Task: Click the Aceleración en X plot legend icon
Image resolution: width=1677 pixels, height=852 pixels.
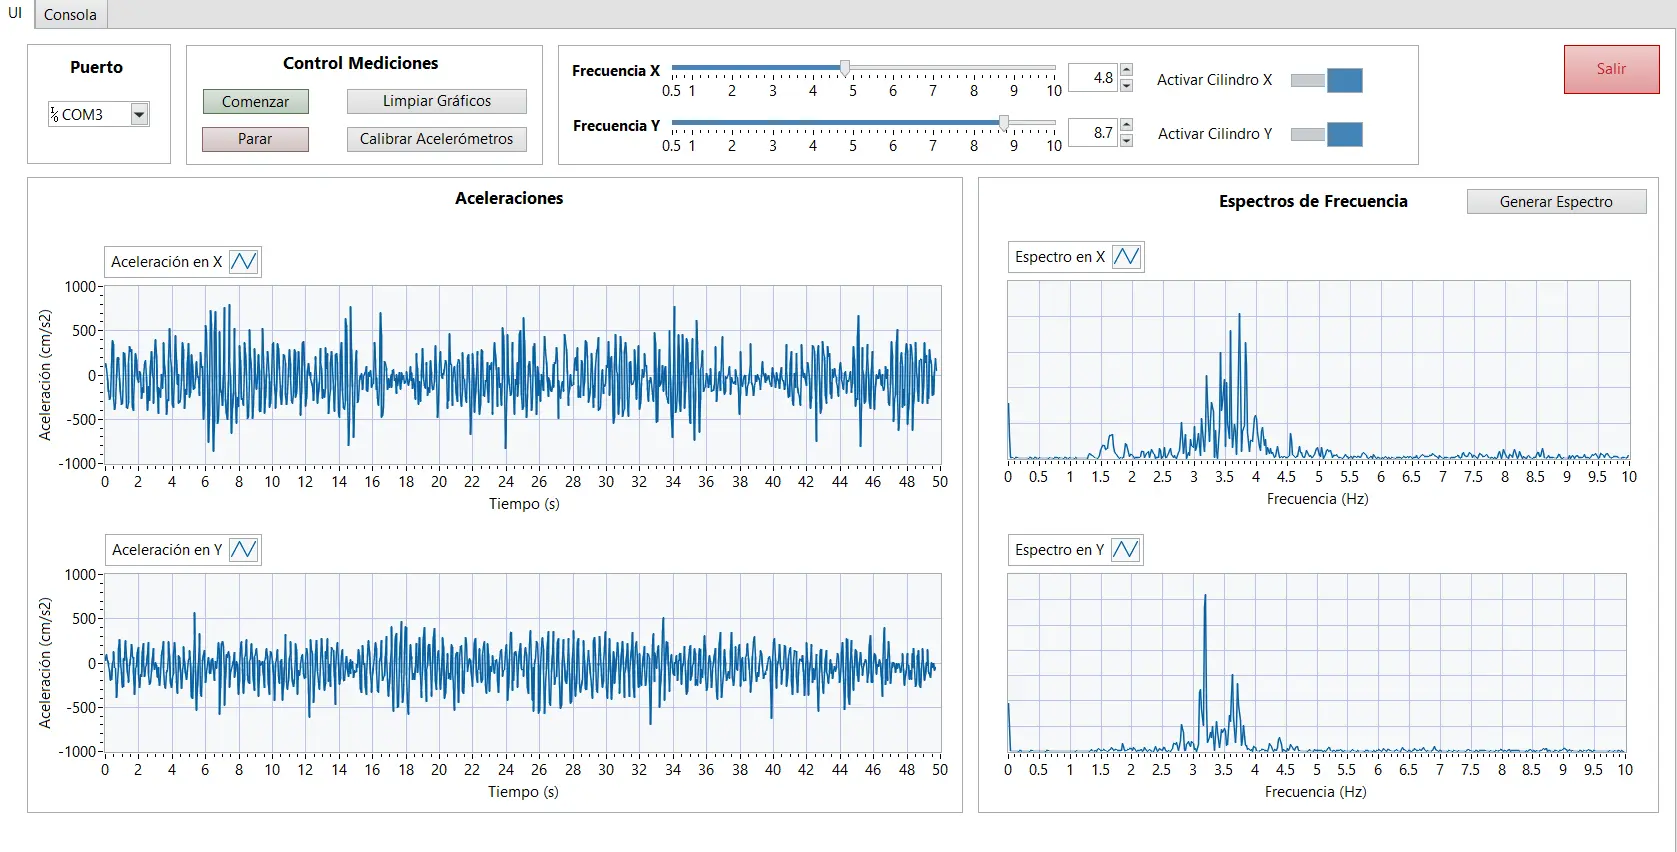Action: 243,262
